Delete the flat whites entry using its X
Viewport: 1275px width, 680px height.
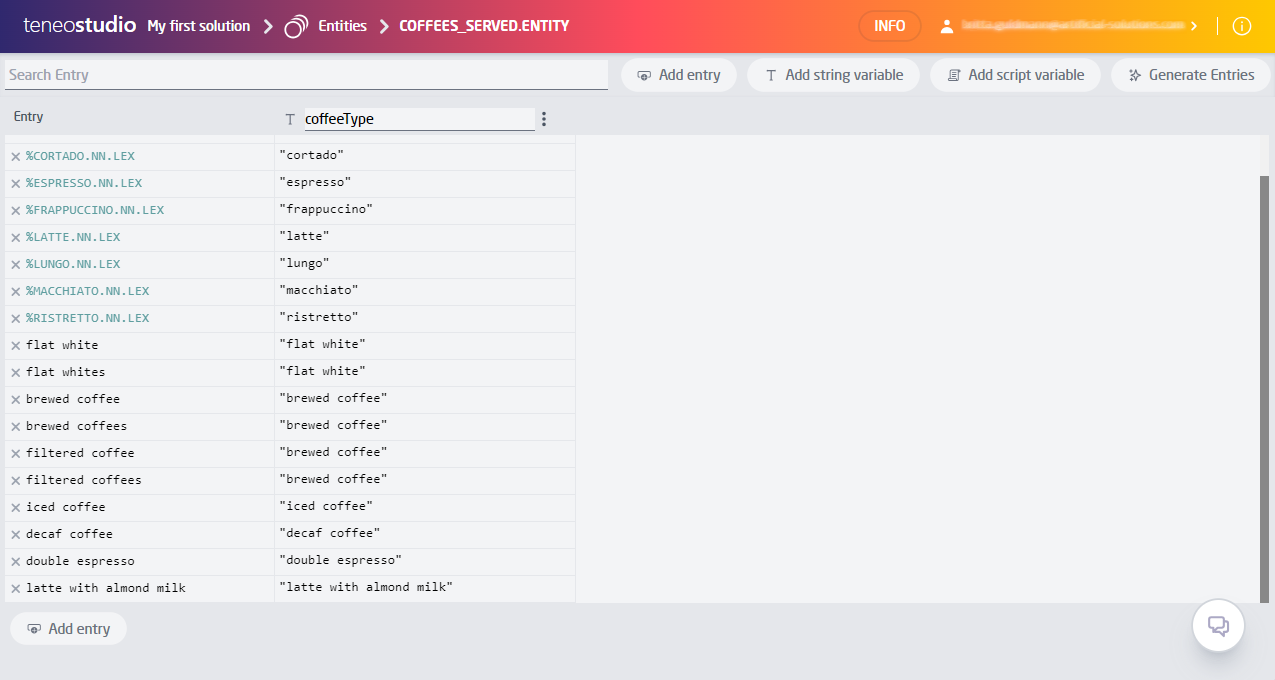tap(16, 370)
